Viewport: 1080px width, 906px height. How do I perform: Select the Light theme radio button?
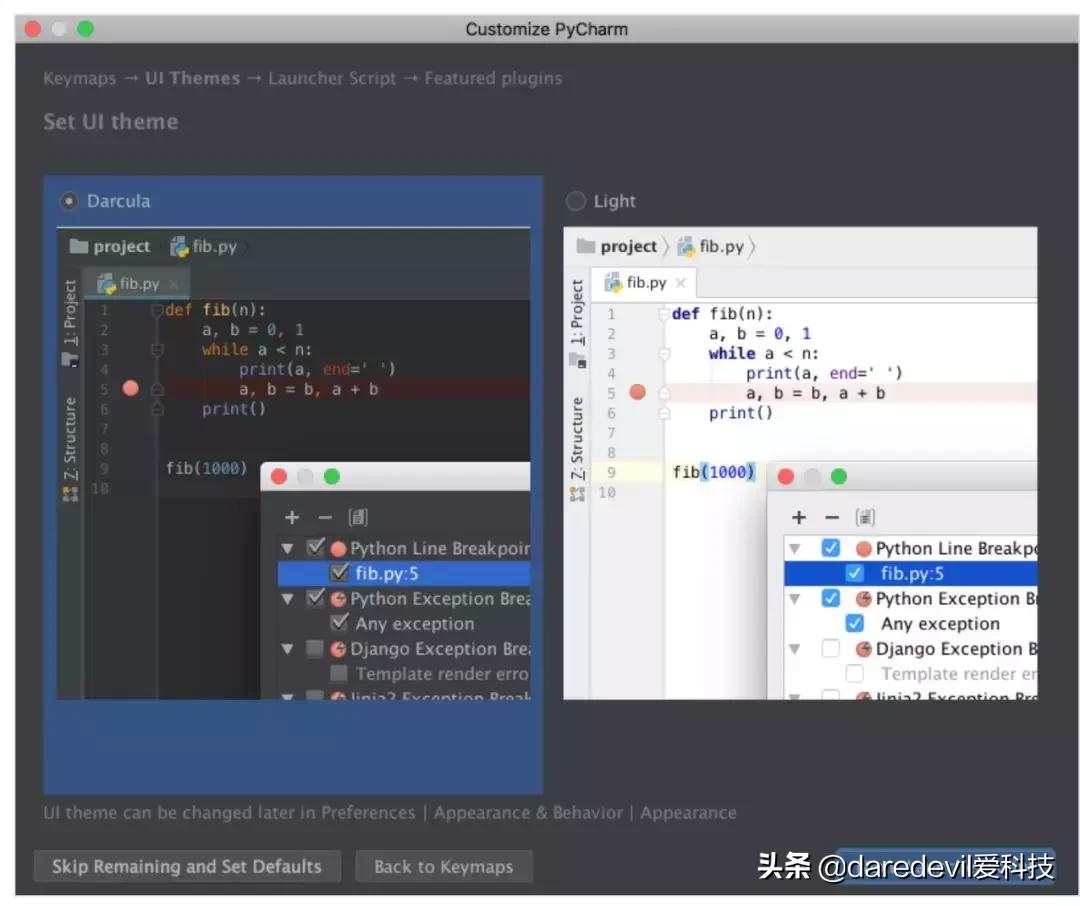(x=575, y=200)
